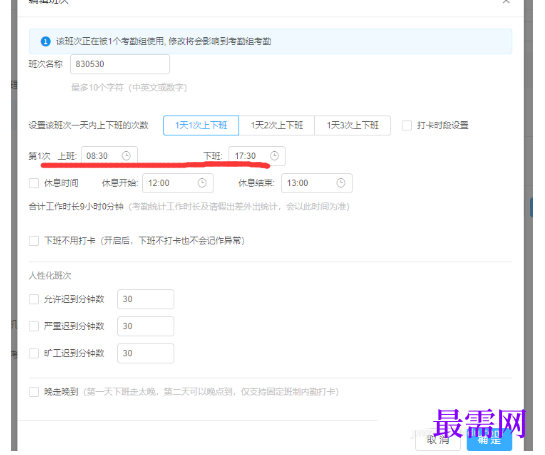Click the 休息开始 label

120,183
